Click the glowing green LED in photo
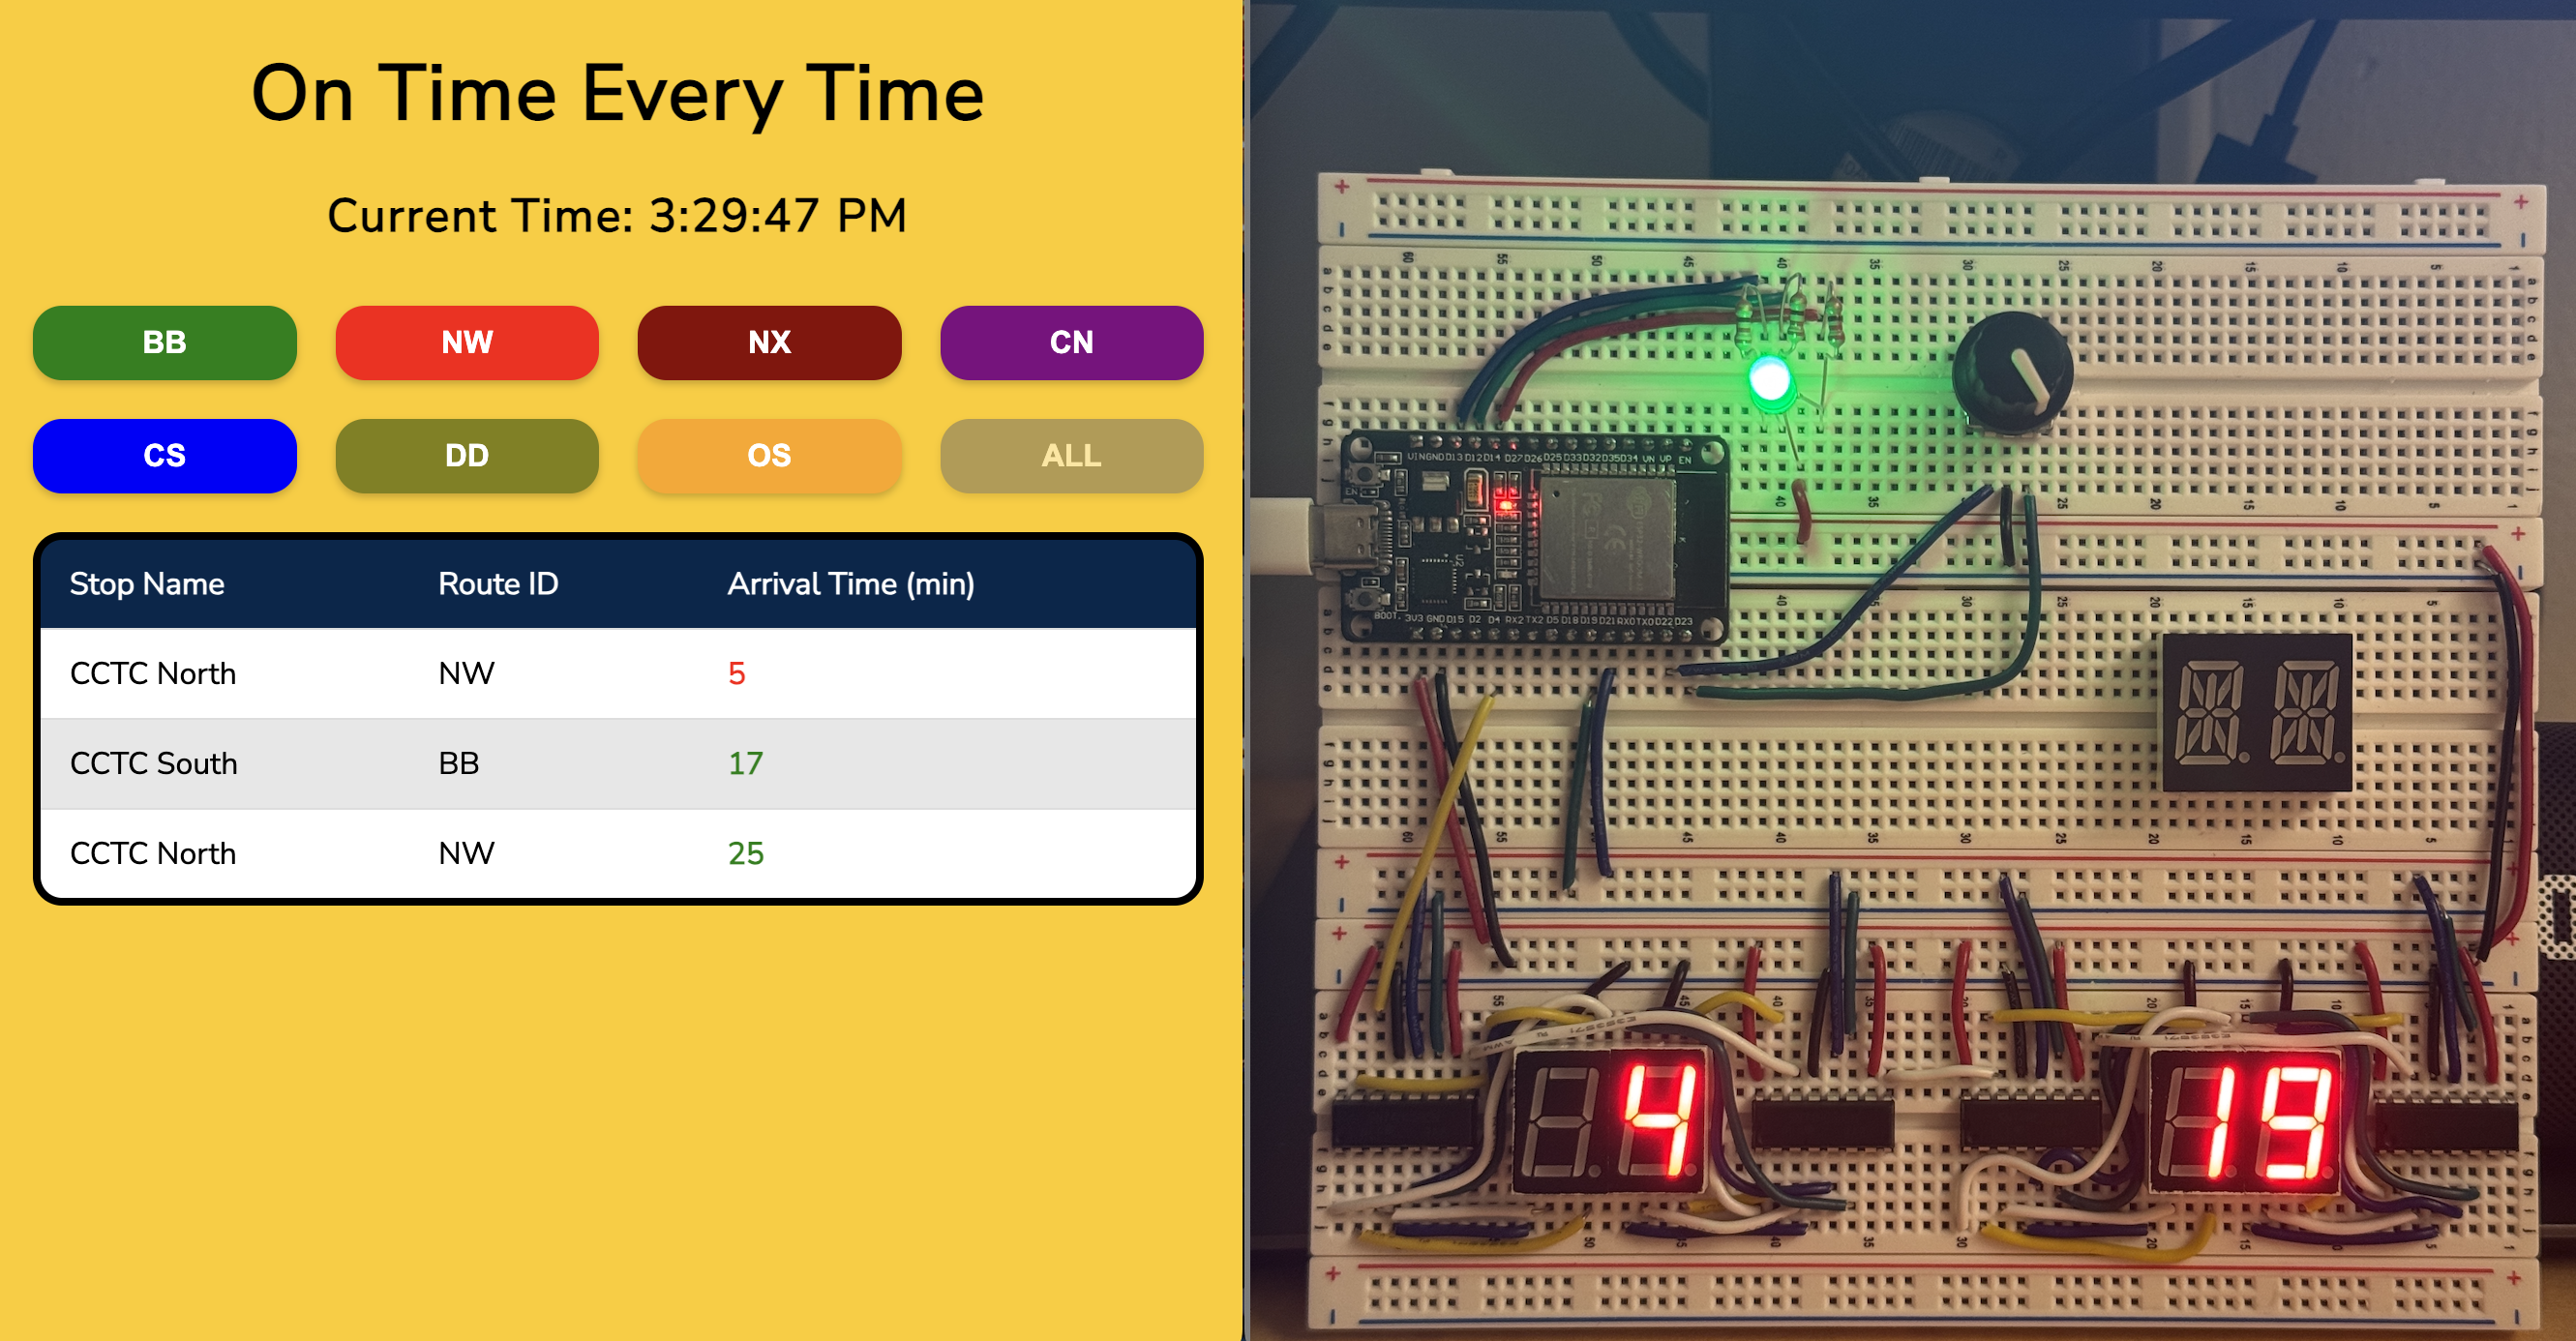Viewport: 2576px width, 1341px height. pyautogui.click(x=1770, y=381)
